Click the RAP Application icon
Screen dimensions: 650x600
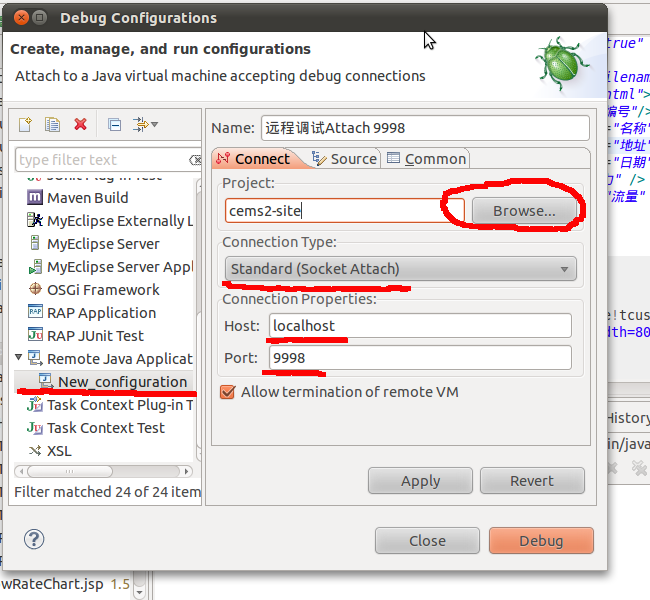point(35,311)
